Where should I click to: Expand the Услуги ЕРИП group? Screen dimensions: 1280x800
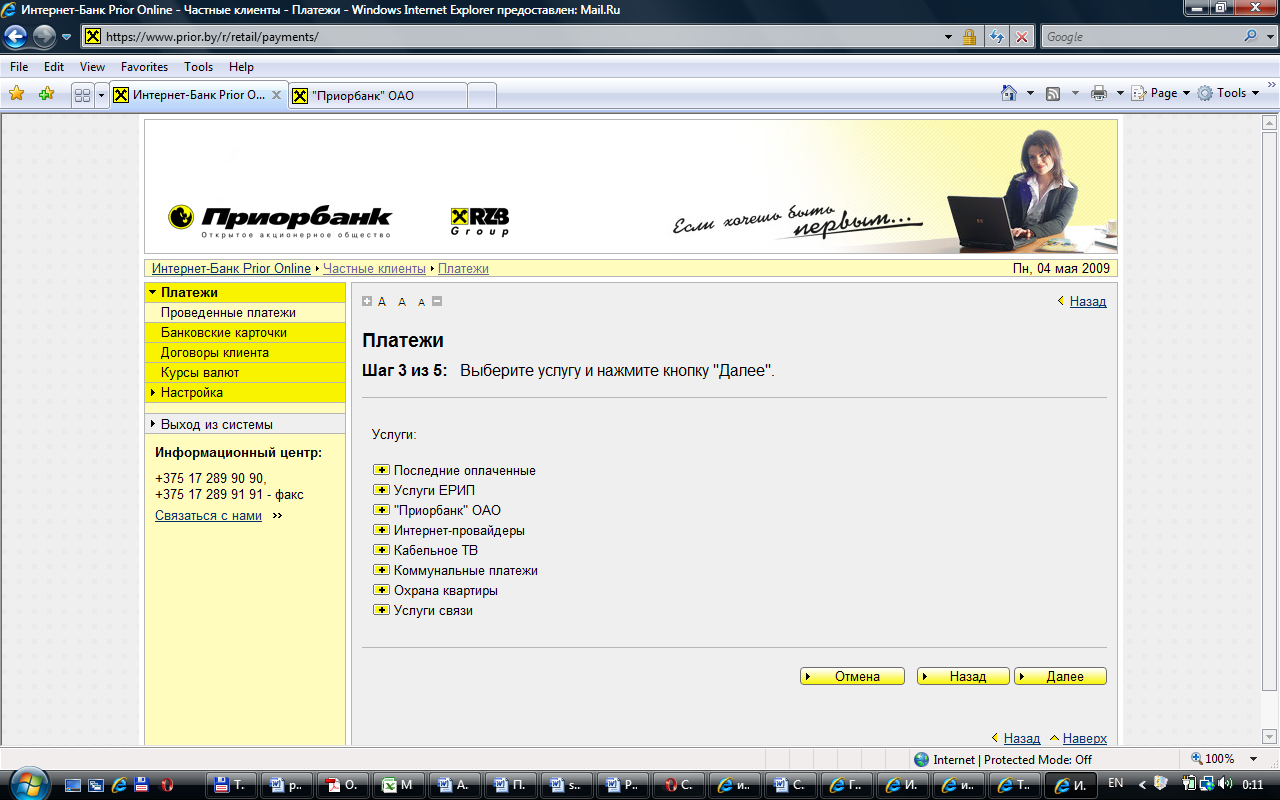click(x=381, y=490)
